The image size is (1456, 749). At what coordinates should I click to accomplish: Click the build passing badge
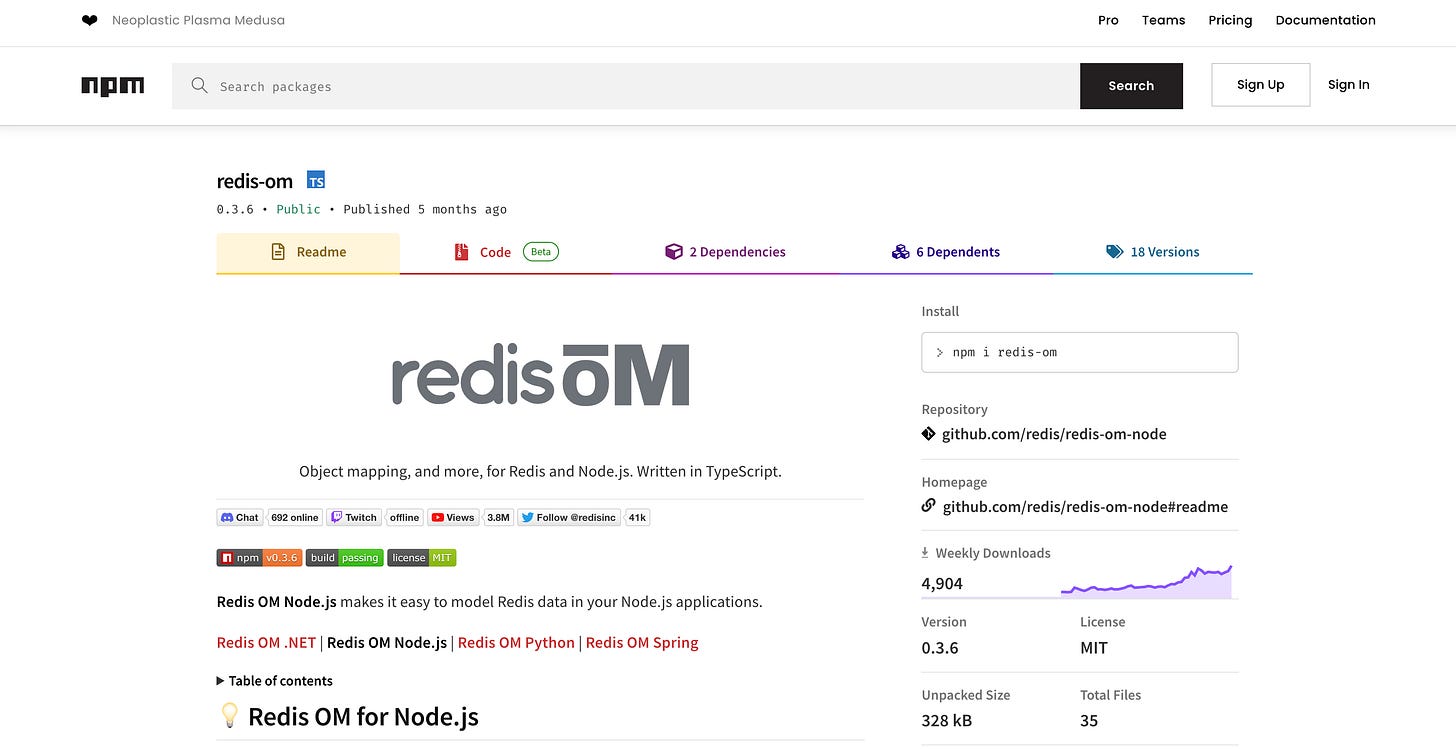345,558
